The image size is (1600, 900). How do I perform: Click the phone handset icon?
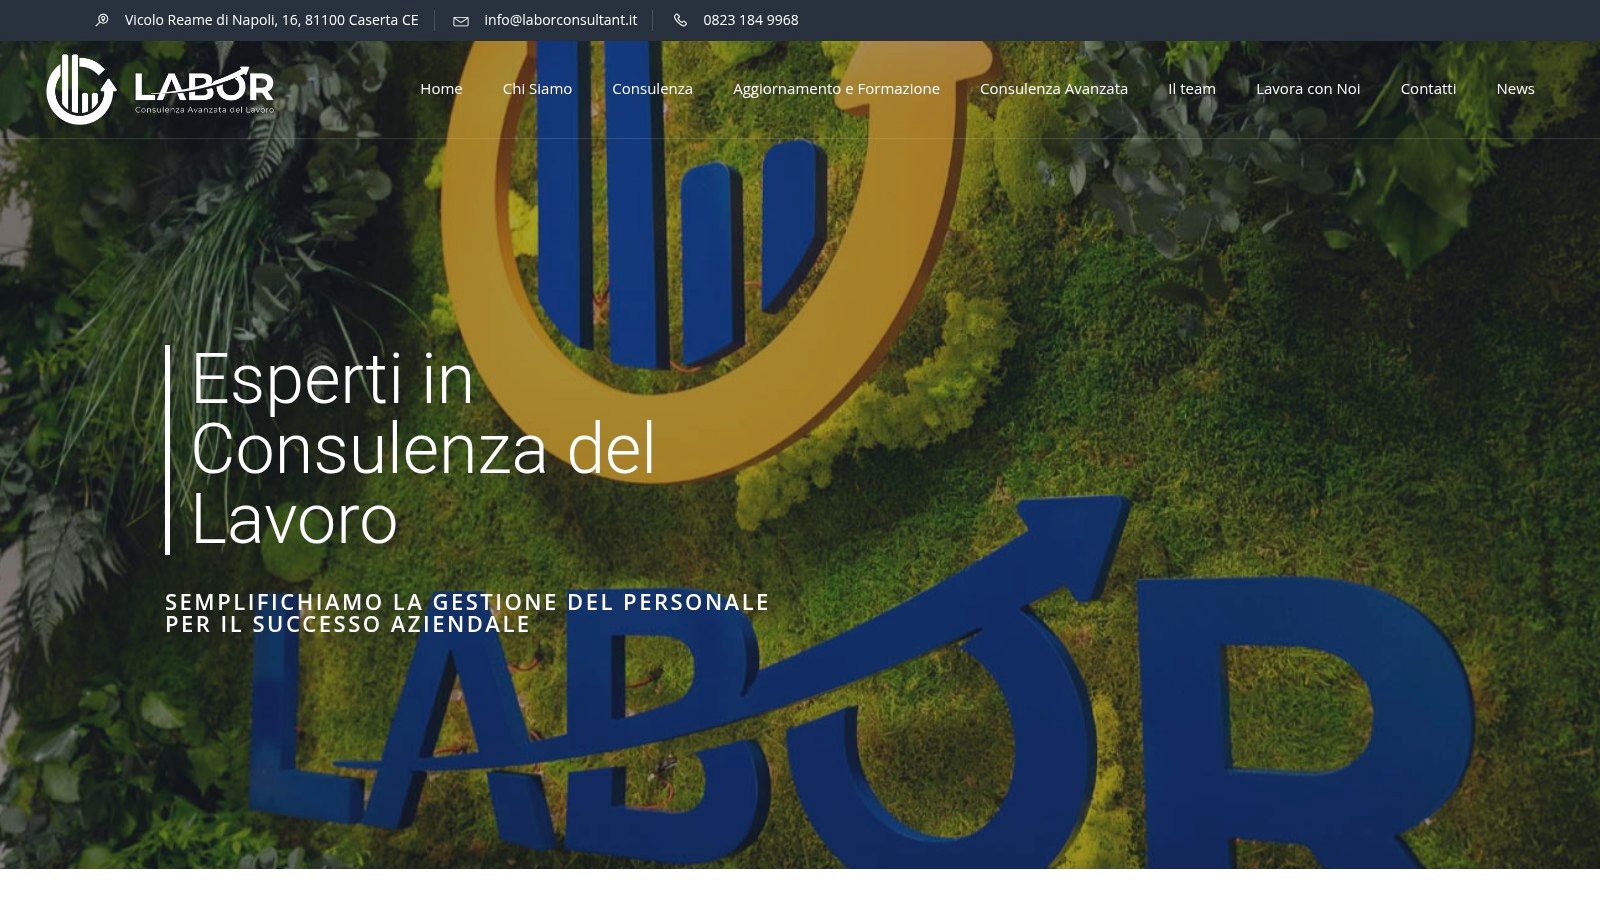(x=681, y=20)
